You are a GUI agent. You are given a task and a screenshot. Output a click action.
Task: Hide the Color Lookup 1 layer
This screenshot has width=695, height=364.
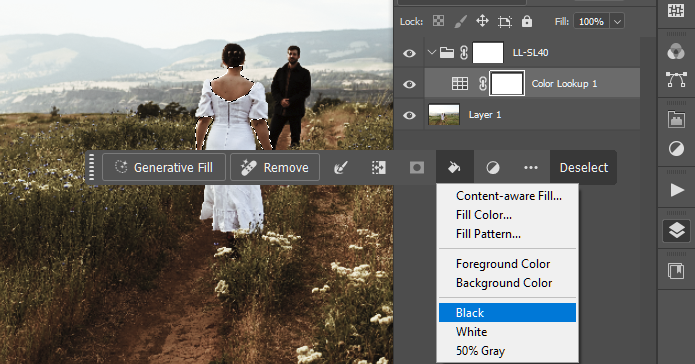tap(409, 84)
